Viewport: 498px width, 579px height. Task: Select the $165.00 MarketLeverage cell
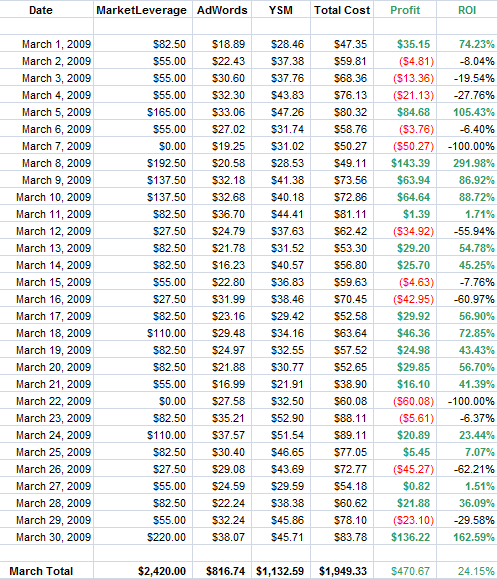(143, 112)
